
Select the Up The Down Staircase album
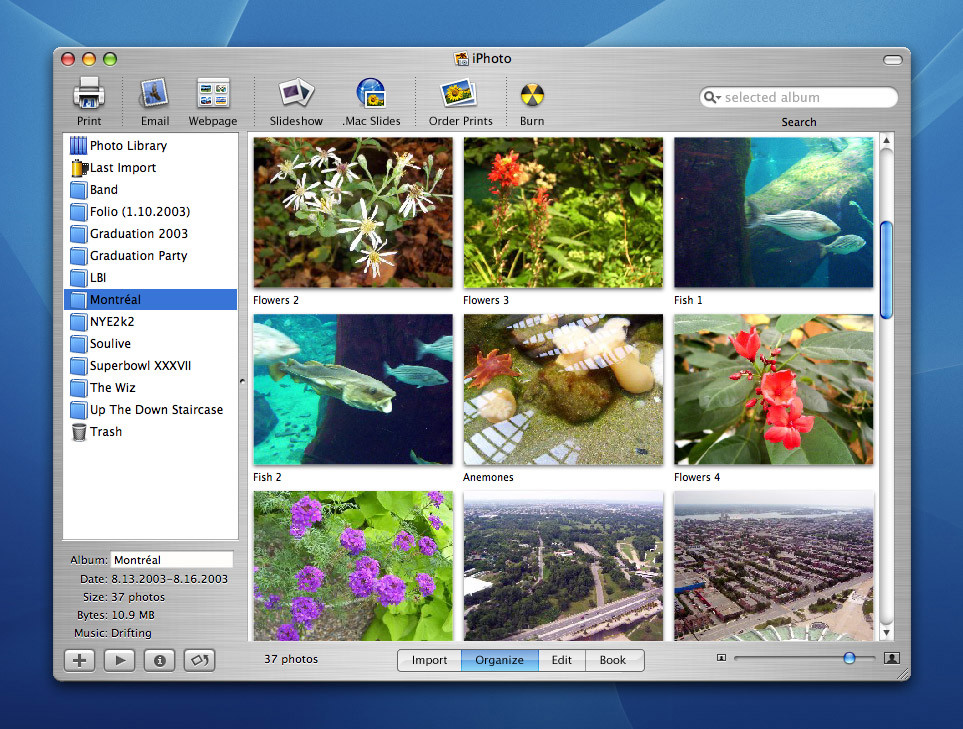click(x=150, y=410)
